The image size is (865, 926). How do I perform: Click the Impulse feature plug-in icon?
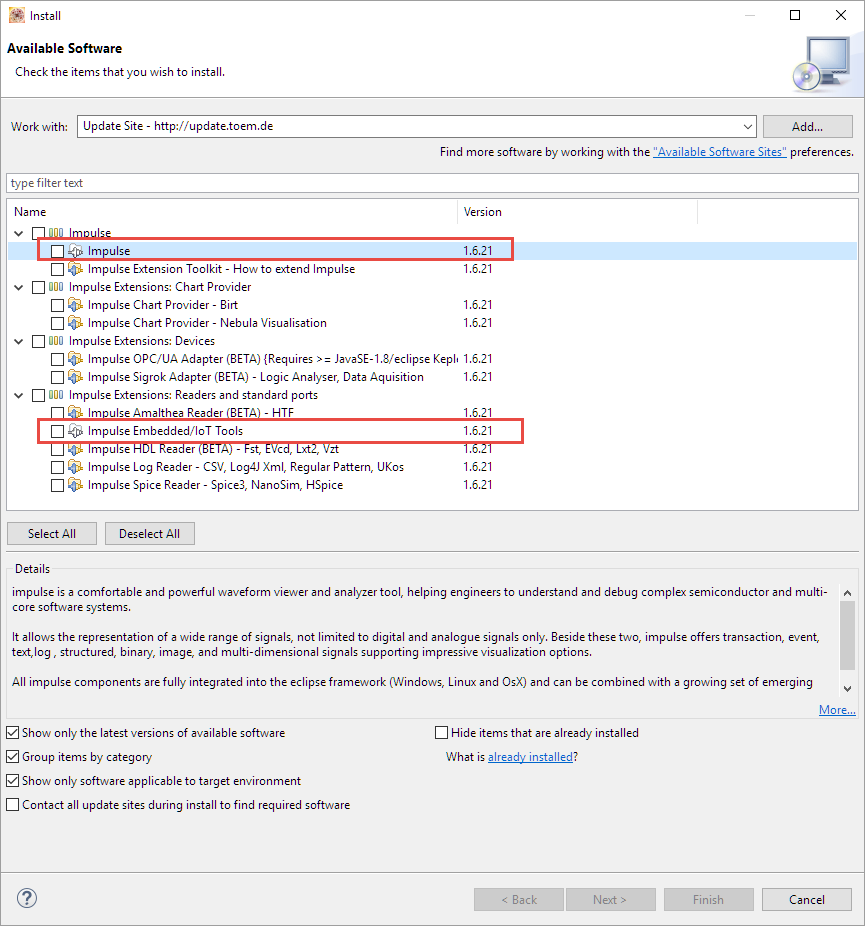(x=75, y=251)
